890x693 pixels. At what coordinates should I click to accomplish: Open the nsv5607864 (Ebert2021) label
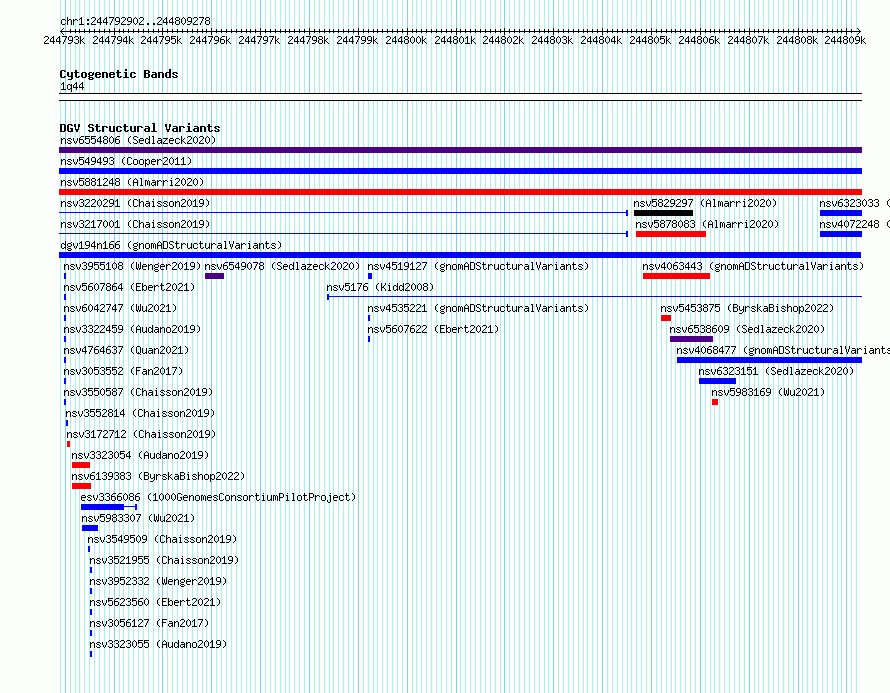click(x=129, y=287)
